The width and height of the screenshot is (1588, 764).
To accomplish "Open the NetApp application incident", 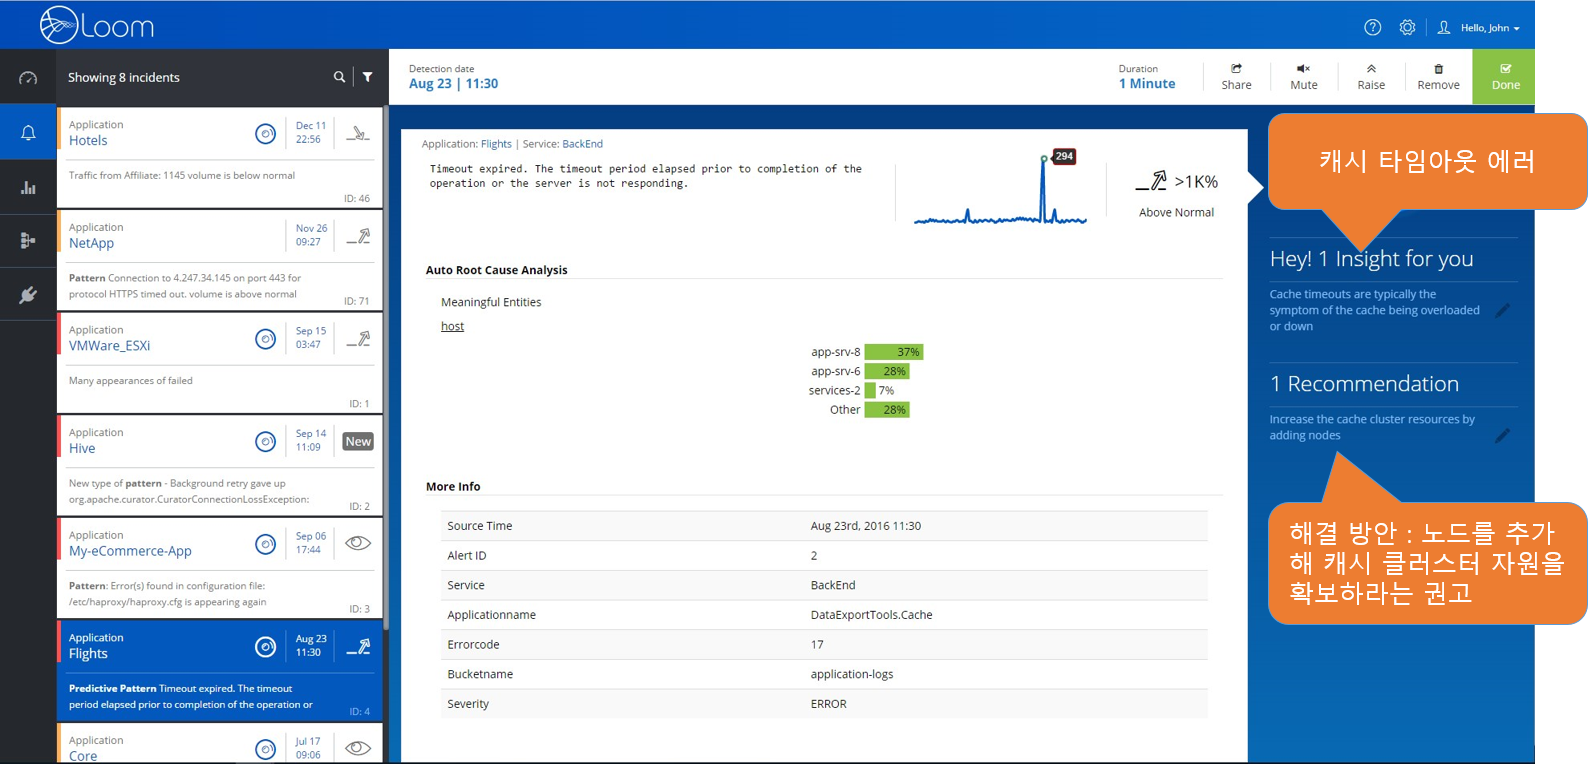I will click(x=220, y=261).
